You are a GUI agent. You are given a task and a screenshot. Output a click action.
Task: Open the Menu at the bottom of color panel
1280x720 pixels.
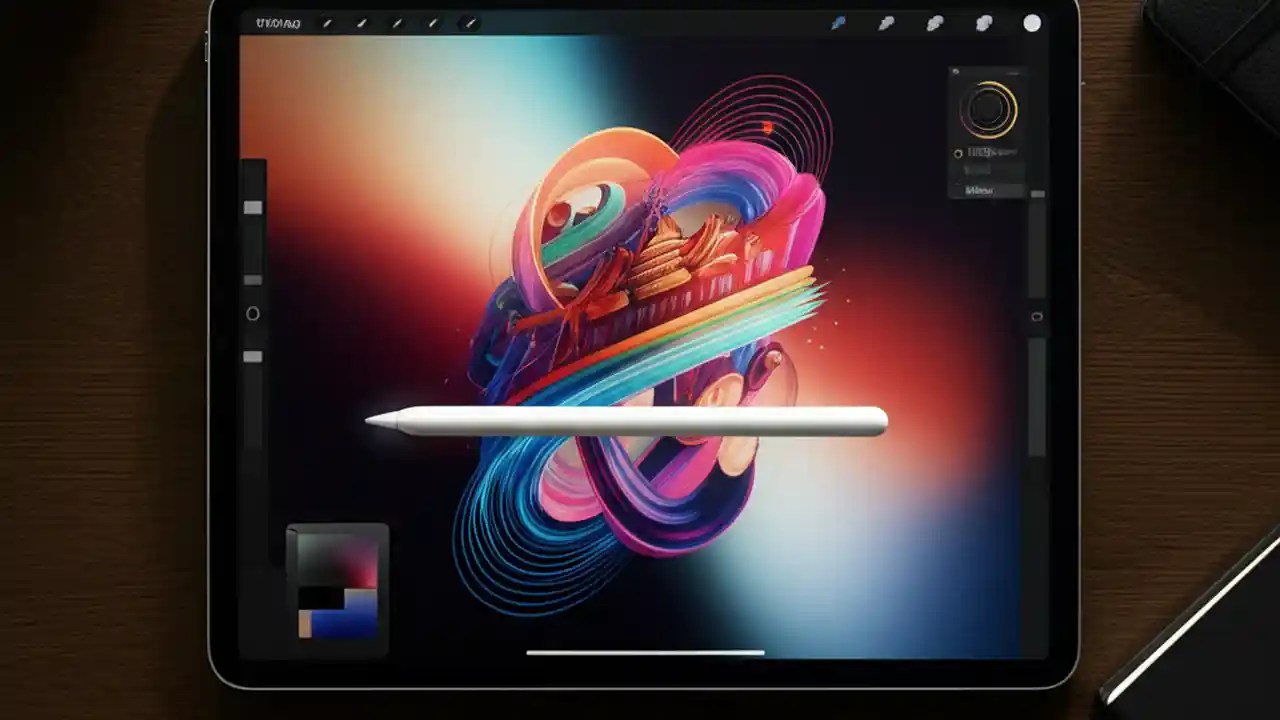tap(980, 188)
